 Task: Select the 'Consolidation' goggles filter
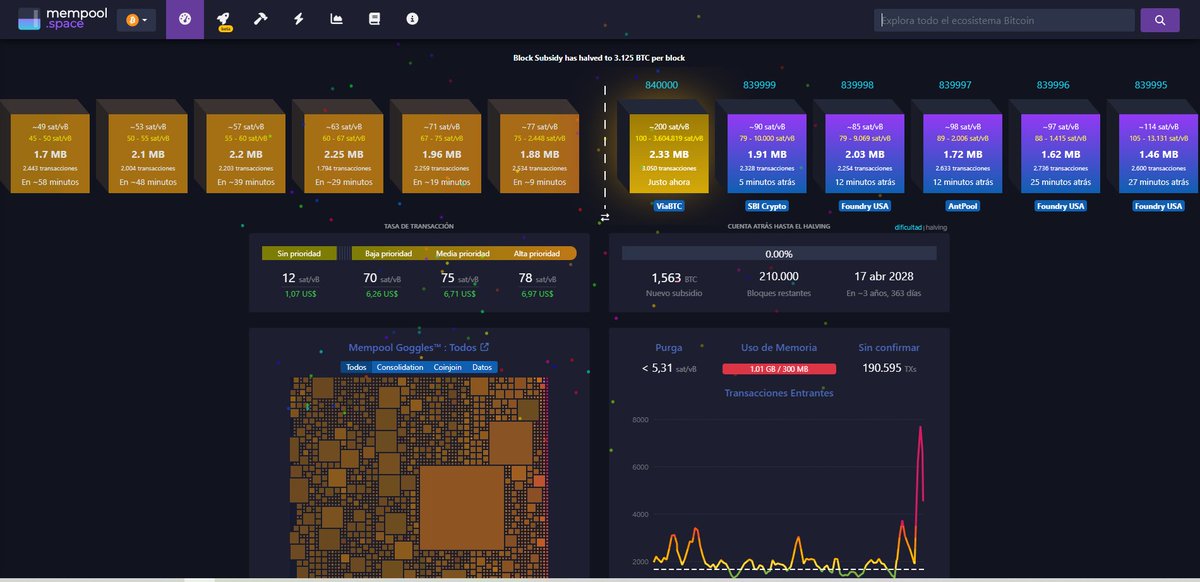pos(400,367)
